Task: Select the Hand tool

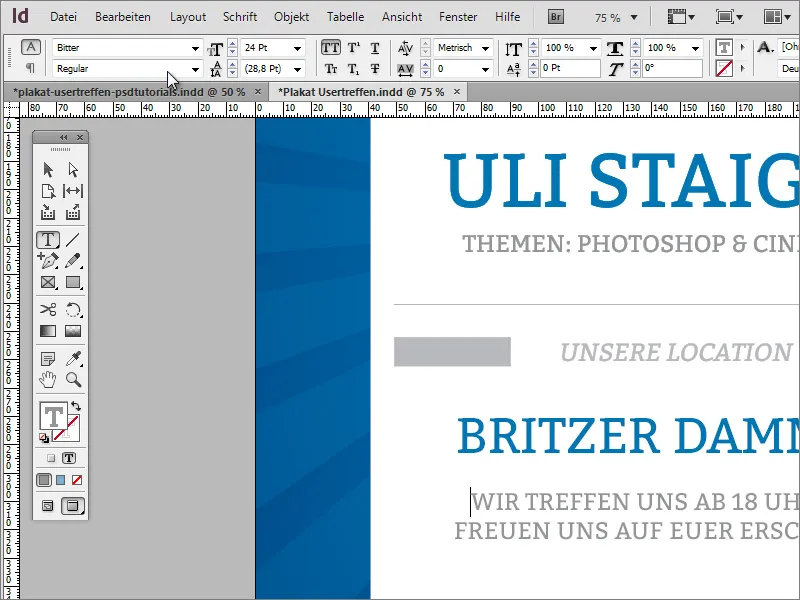Action: click(x=48, y=380)
